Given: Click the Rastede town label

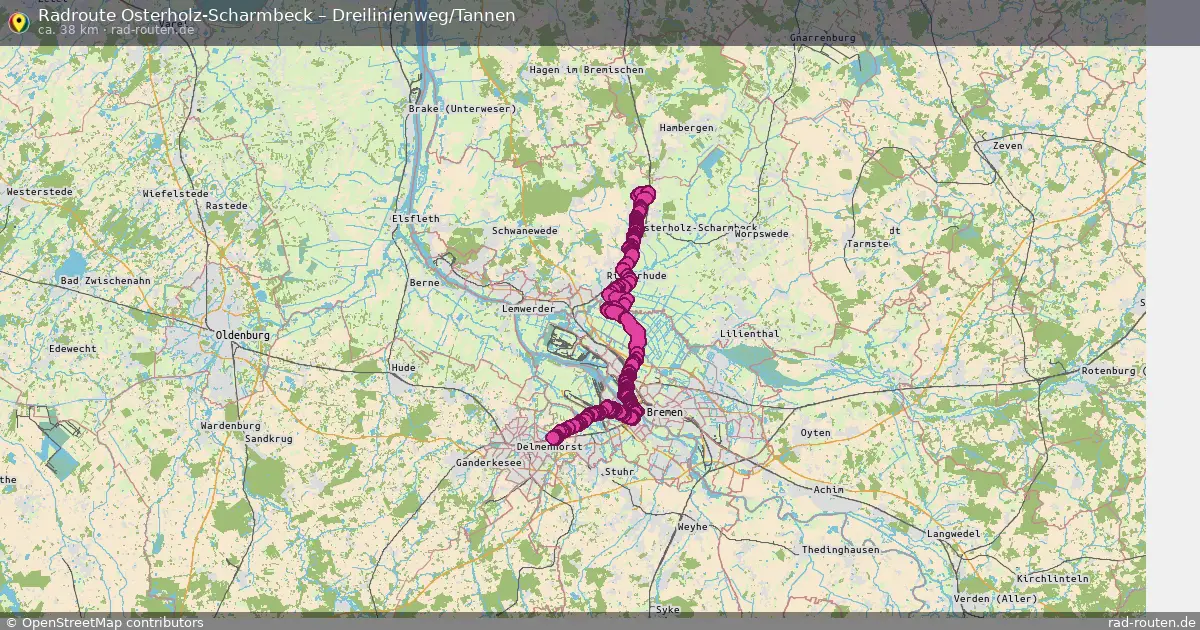Looking at the screenshot, I should 226,205.
